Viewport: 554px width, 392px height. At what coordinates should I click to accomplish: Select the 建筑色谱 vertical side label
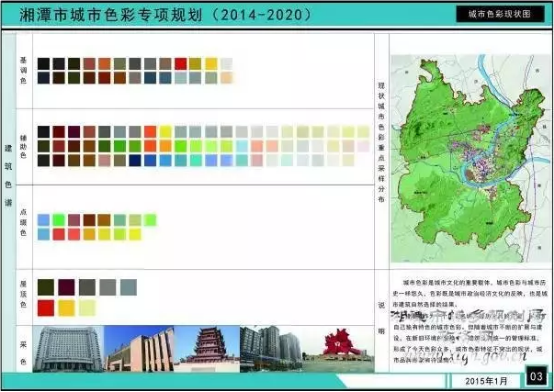pyautogui.click(x=8, y=175)
